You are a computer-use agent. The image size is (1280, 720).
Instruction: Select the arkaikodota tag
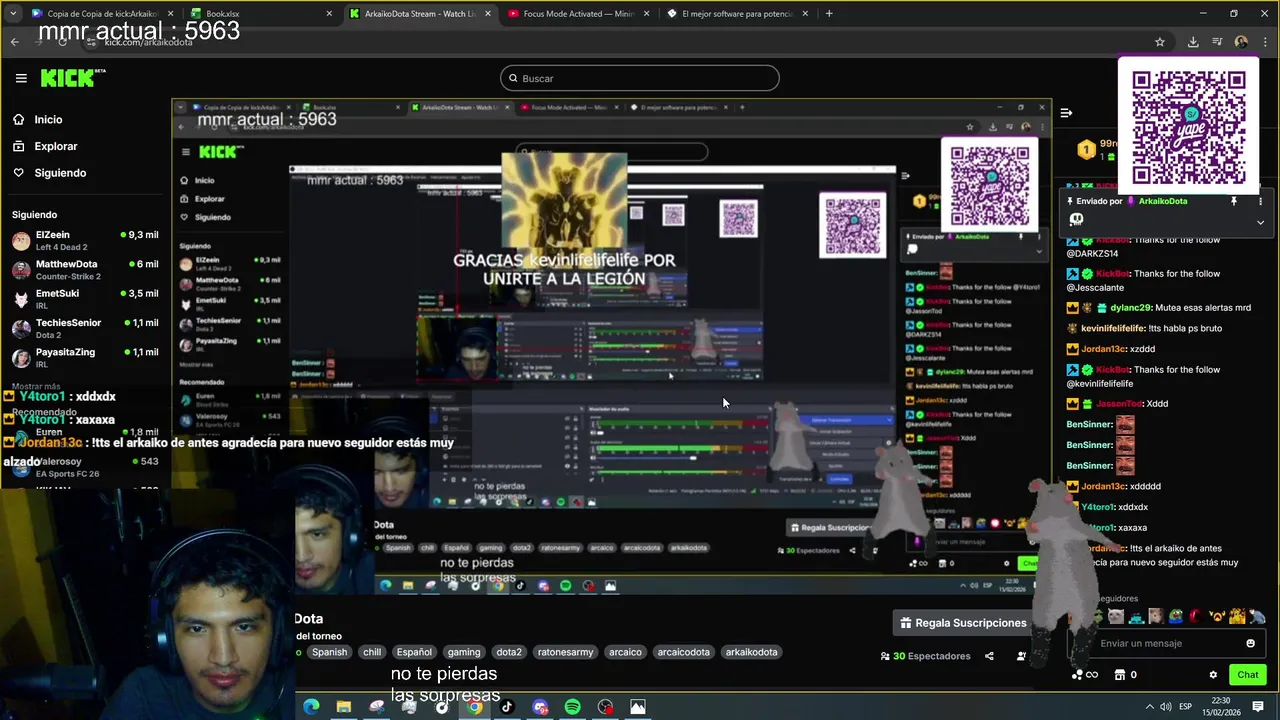point(751,652)
